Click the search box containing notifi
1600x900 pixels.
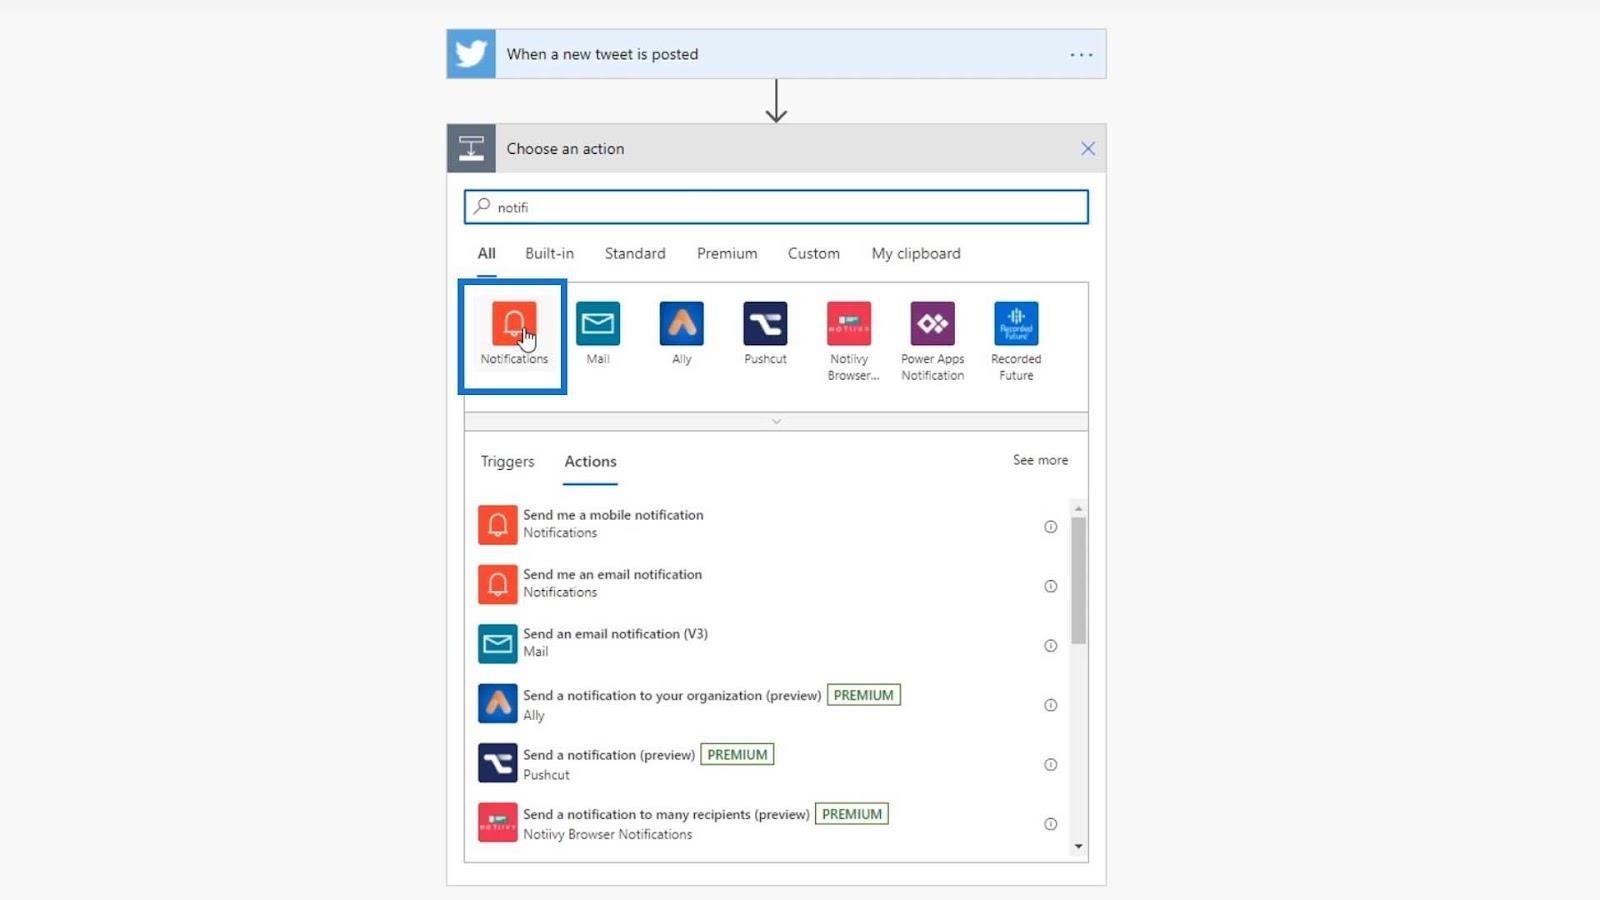coord(776,207)
